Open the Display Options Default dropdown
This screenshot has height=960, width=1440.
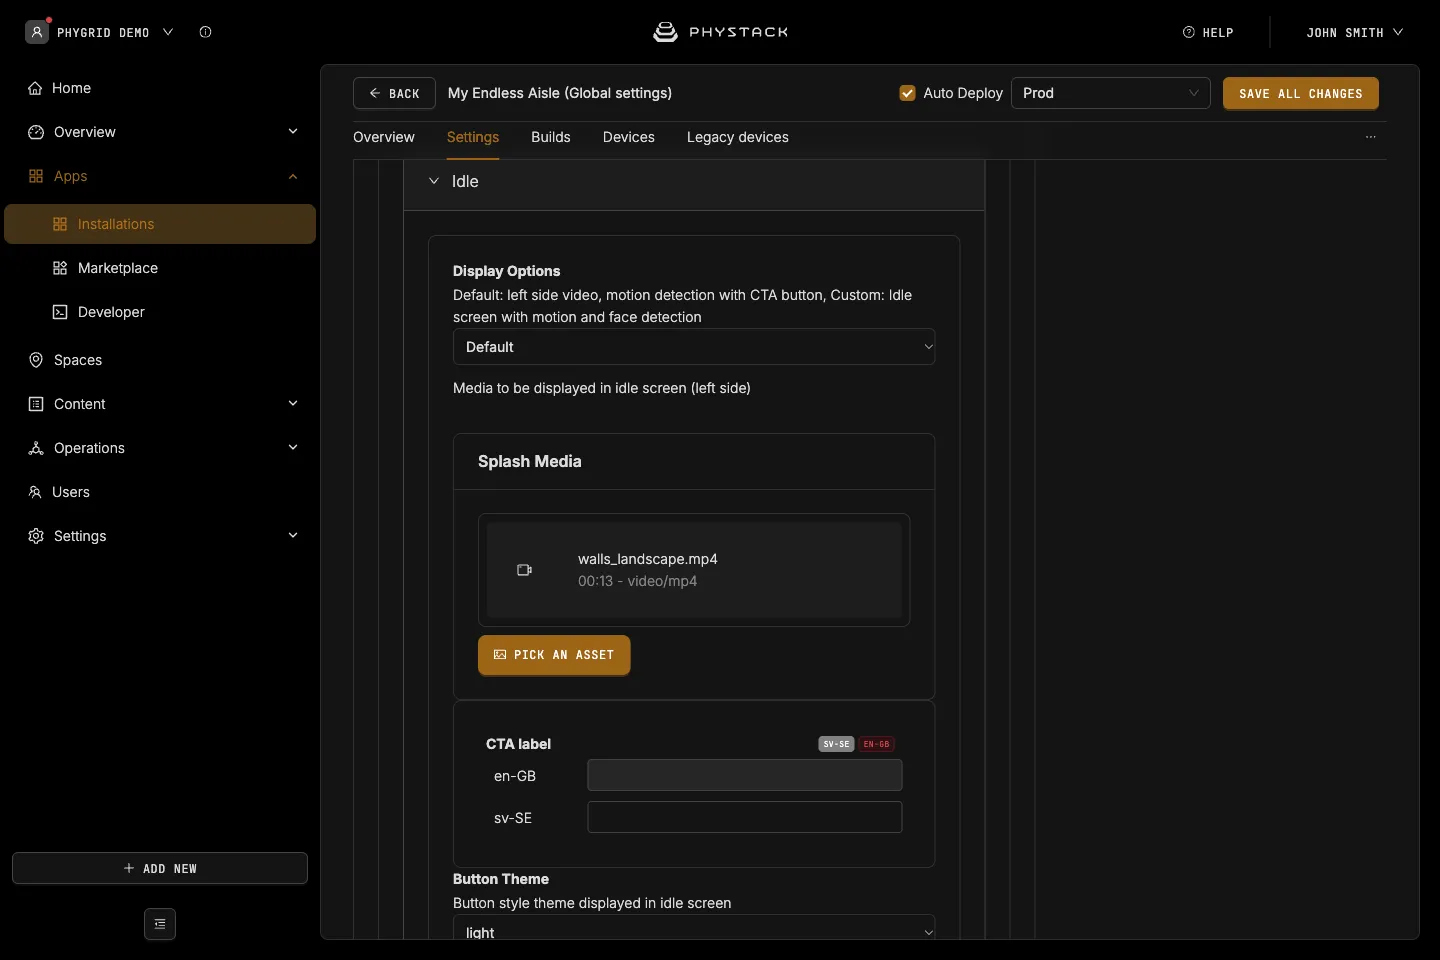point(694,347)
